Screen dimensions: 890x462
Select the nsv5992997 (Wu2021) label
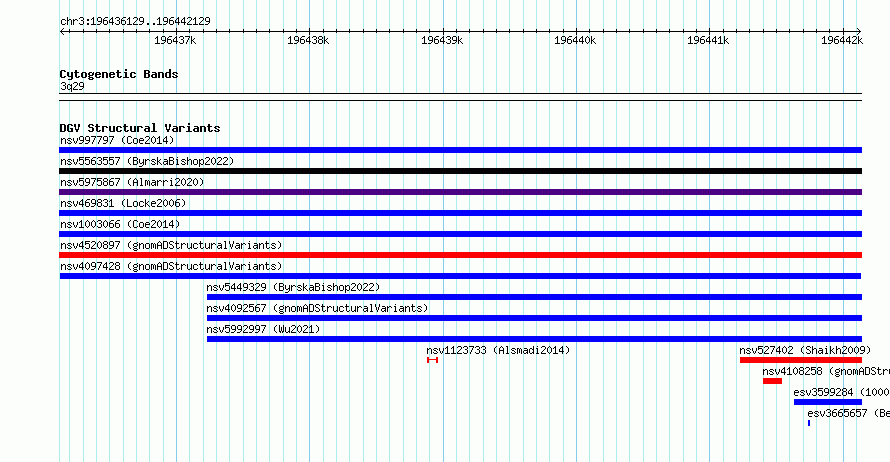(x=263, y=329)
